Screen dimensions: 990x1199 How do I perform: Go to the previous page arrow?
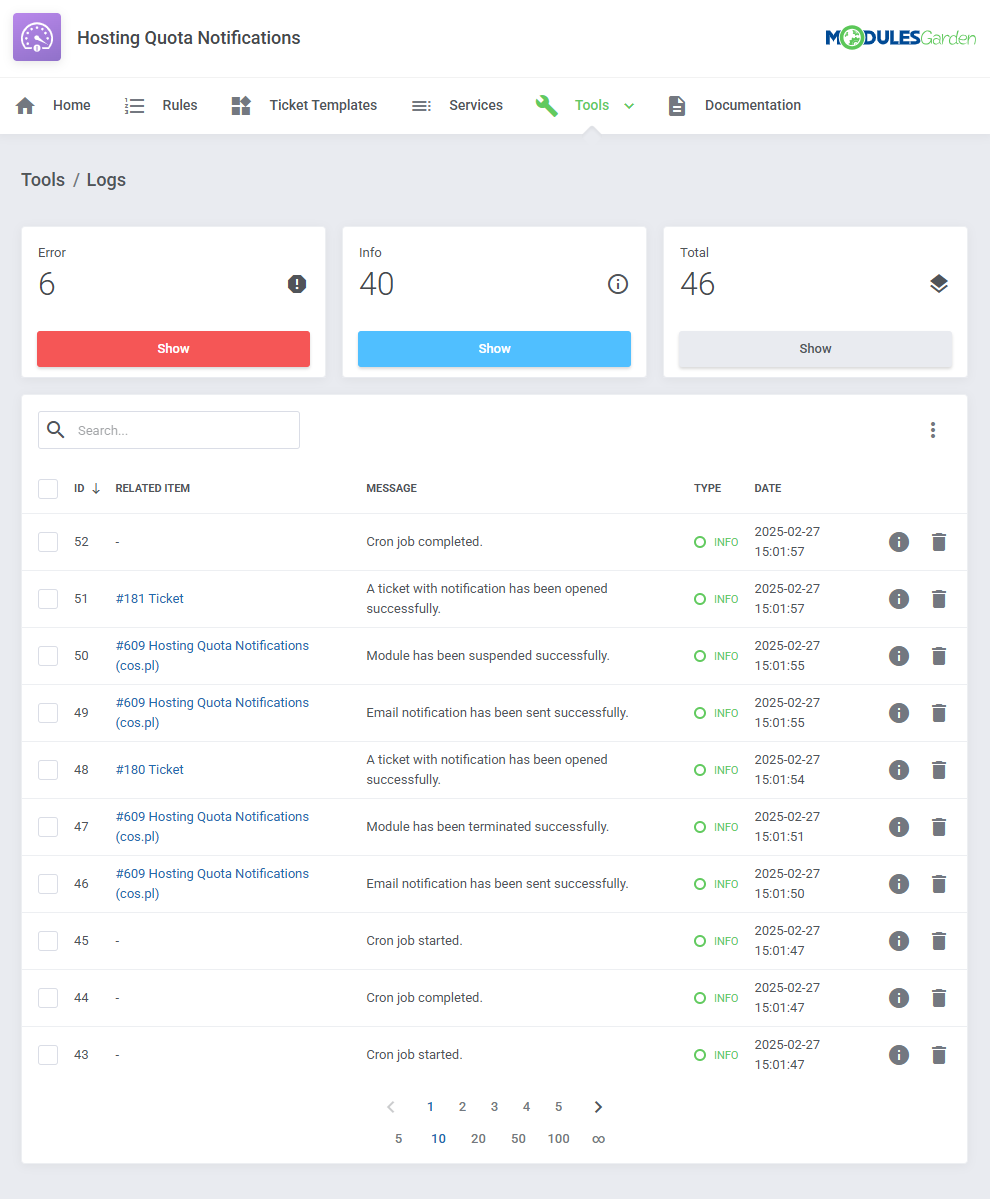[x=391, y=1106]
